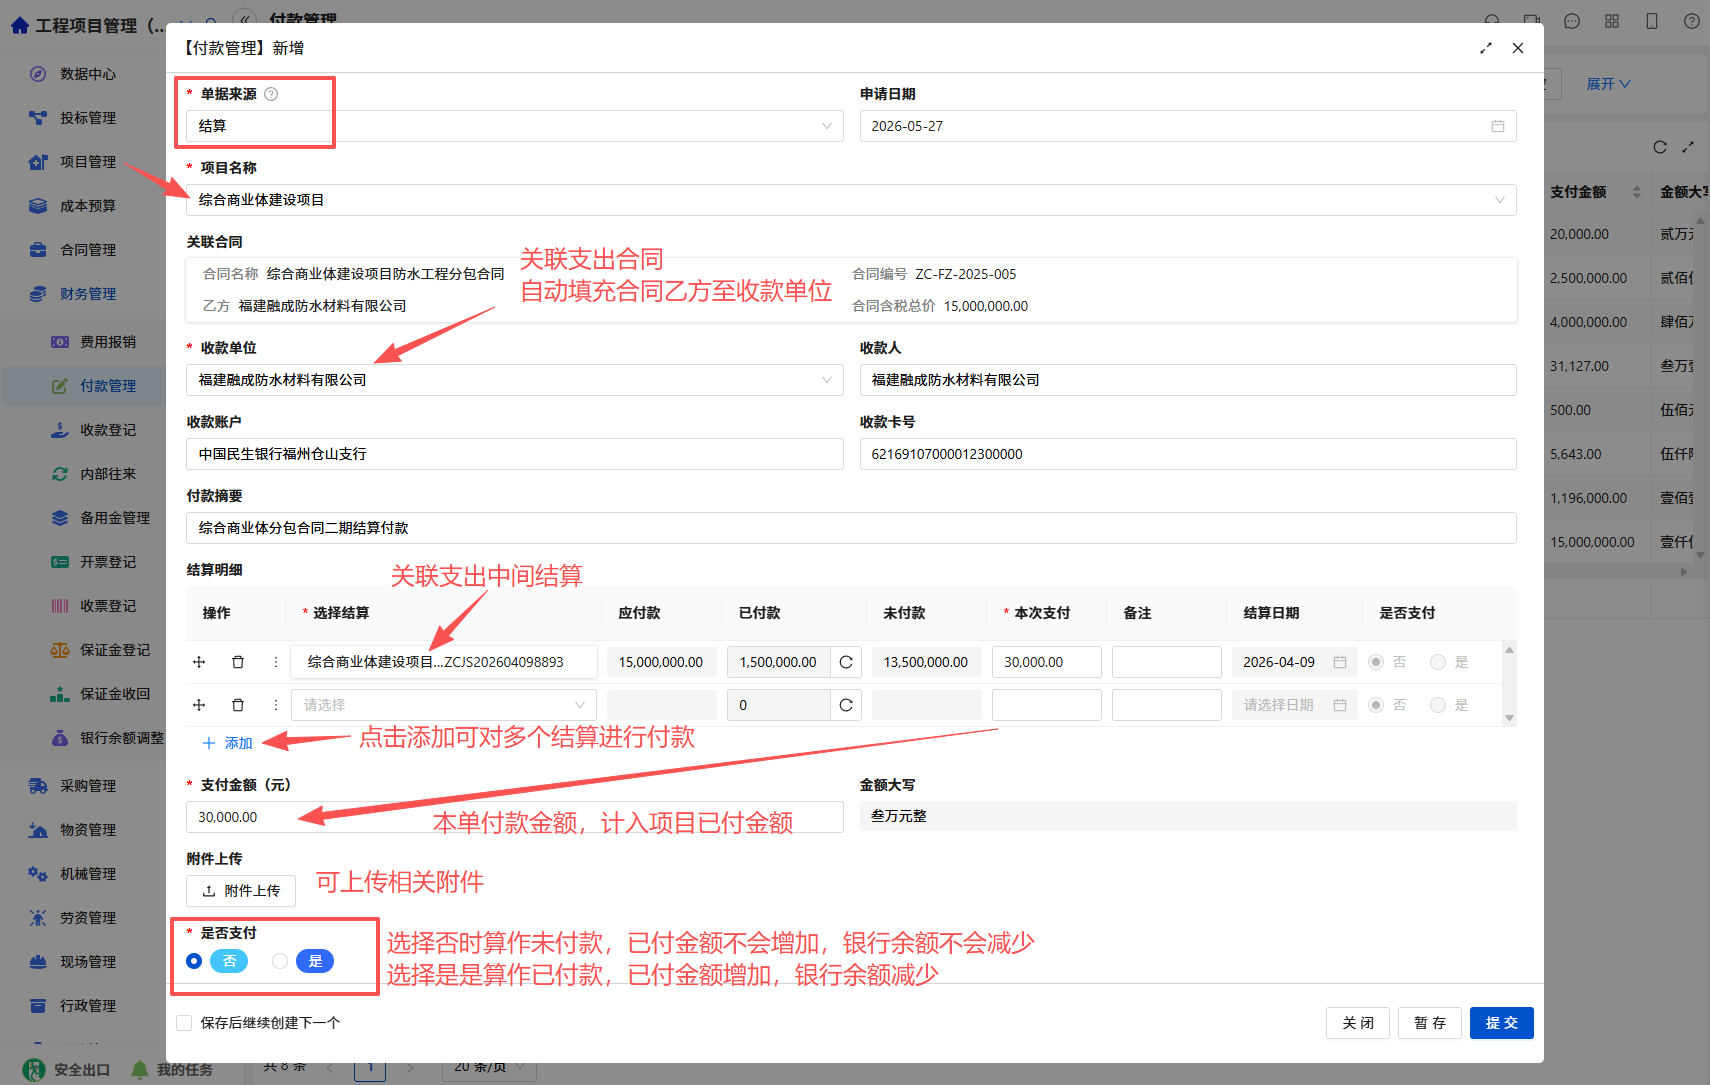
Task: Click the move handle in first settlement row
Action: pyautogui.click(x=199, y=662)
